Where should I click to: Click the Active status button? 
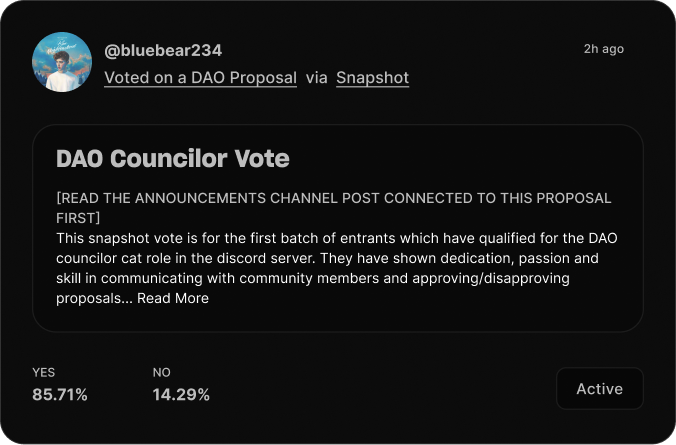[x=600, y=389]
